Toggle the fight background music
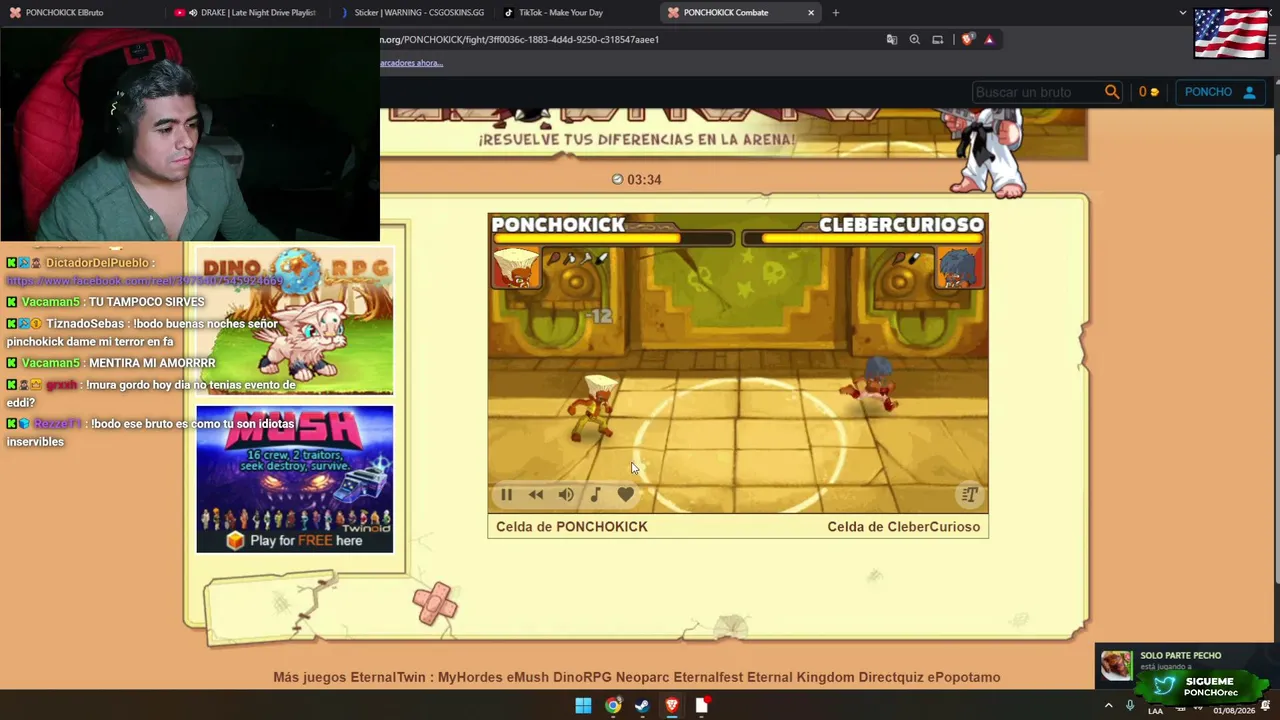The height and width of the screenshot is (720, 1280). pyautogui.click(x=595, y=494)
